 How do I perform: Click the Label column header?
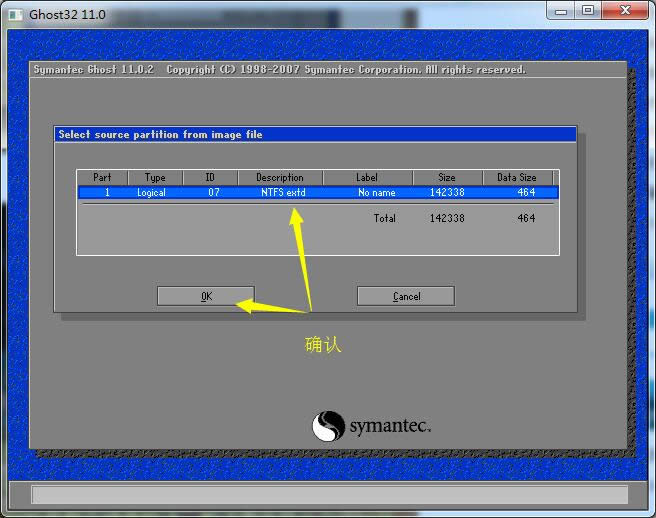click(367, 177)
